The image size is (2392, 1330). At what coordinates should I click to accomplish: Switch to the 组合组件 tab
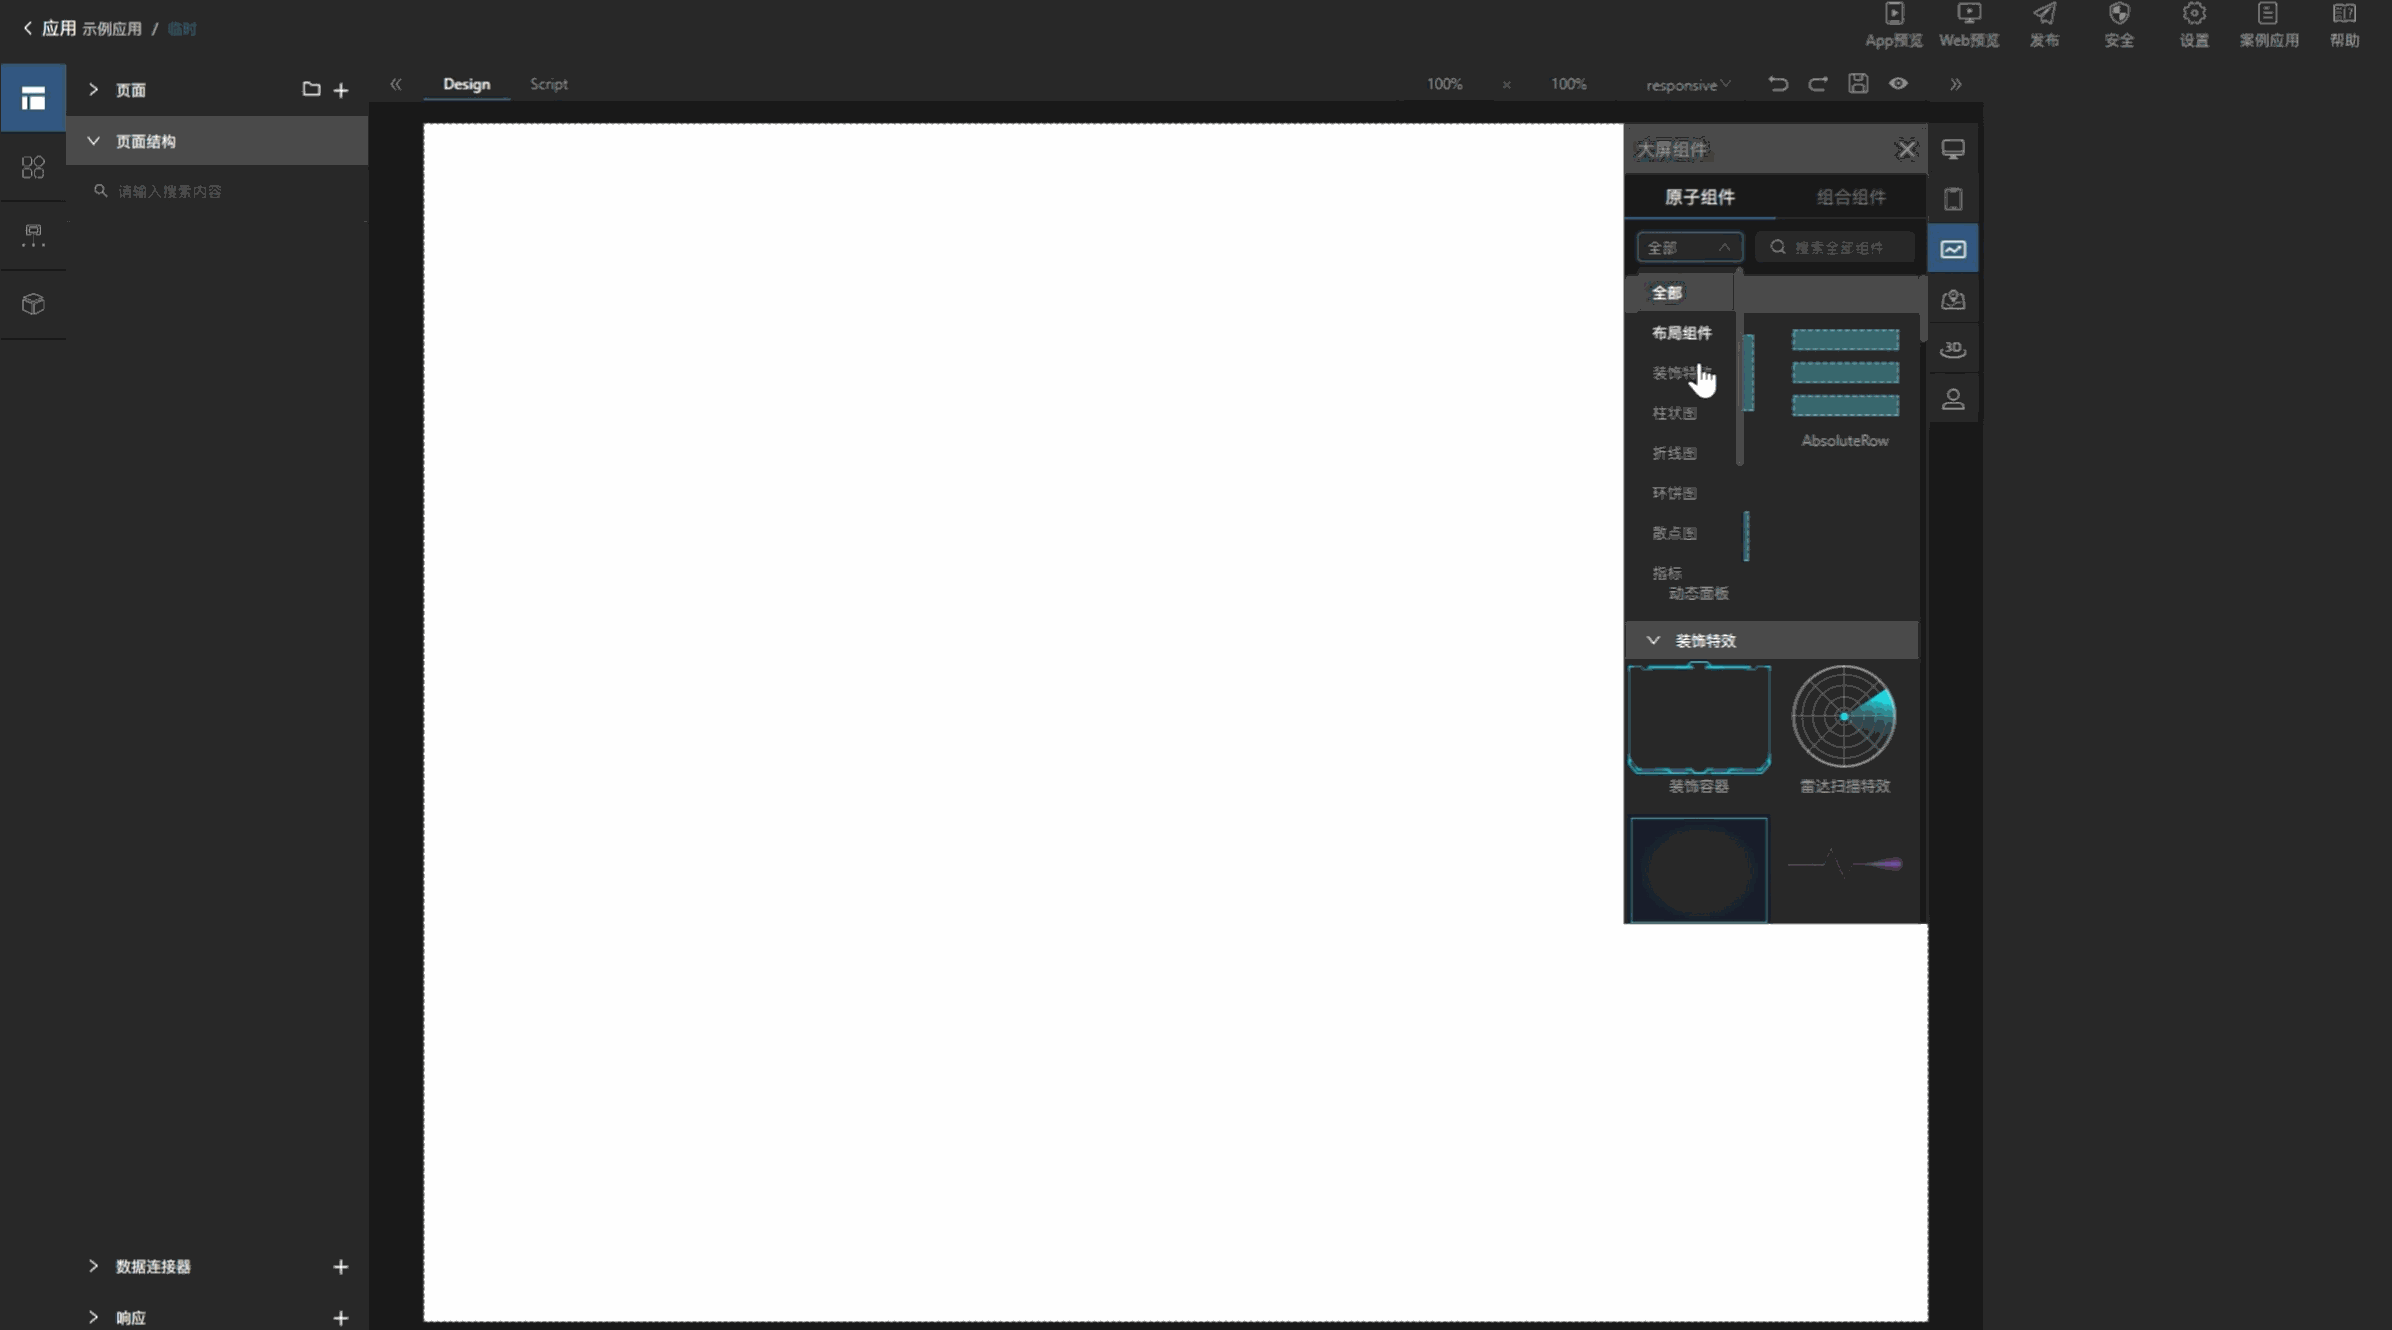click(x=1851, y=197)
